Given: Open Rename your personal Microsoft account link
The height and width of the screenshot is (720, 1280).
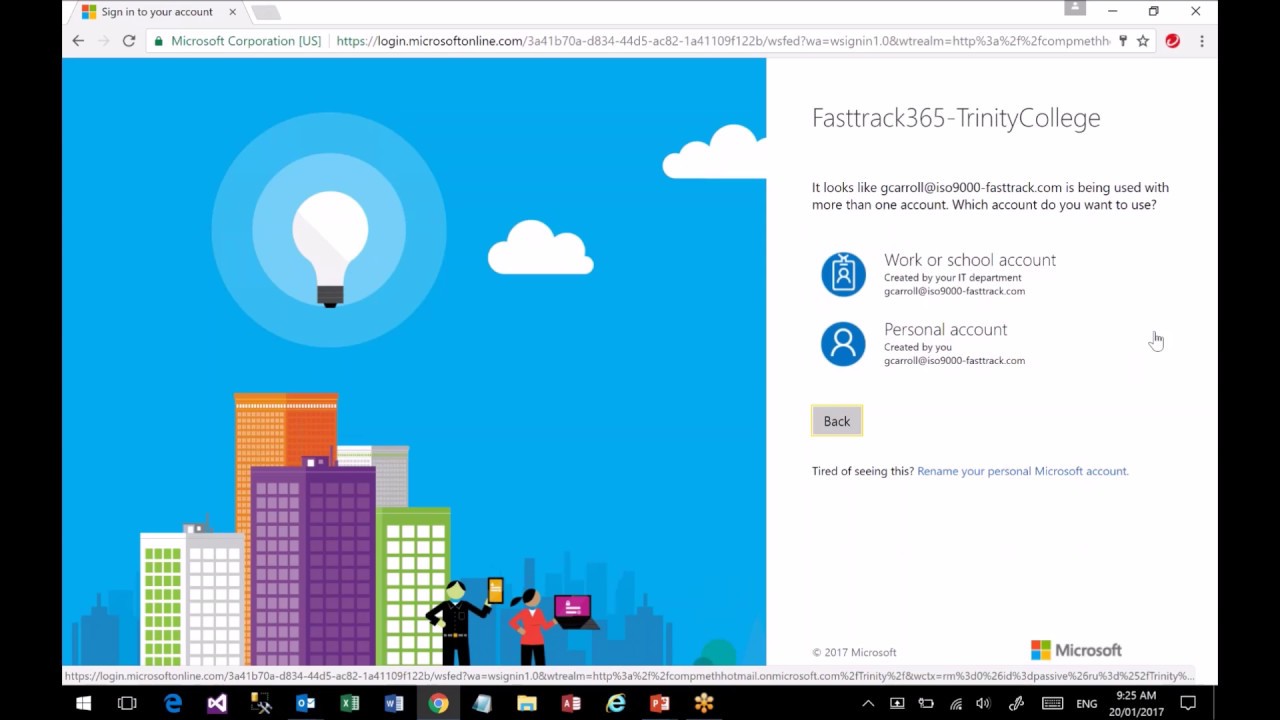Looking at the screenshot, I should click(1022, 471).
